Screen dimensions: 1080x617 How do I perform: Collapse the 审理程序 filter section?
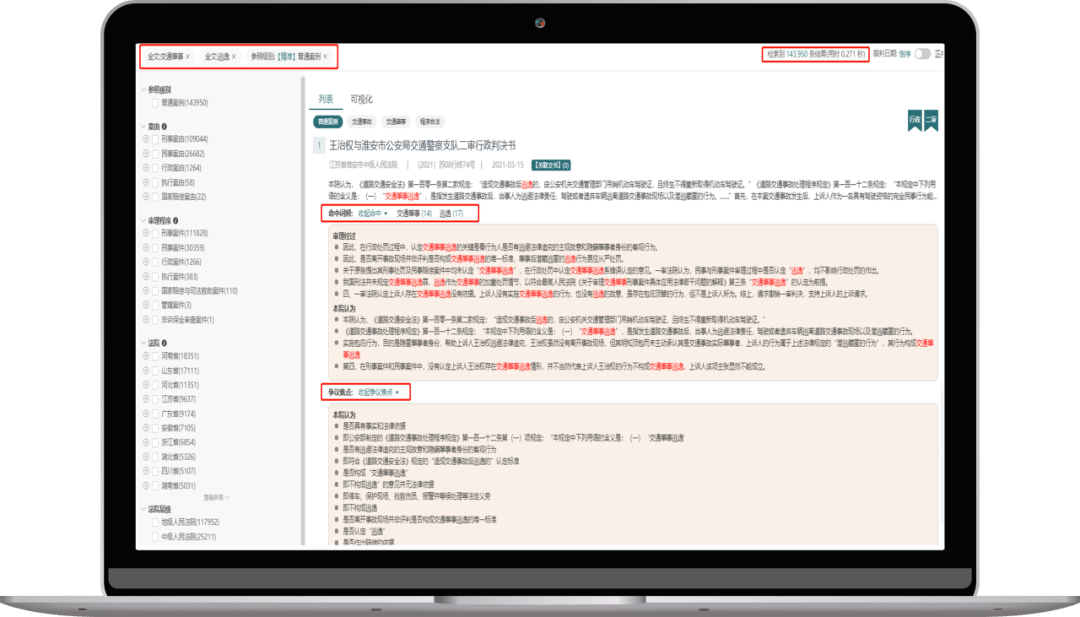[144, 221]
